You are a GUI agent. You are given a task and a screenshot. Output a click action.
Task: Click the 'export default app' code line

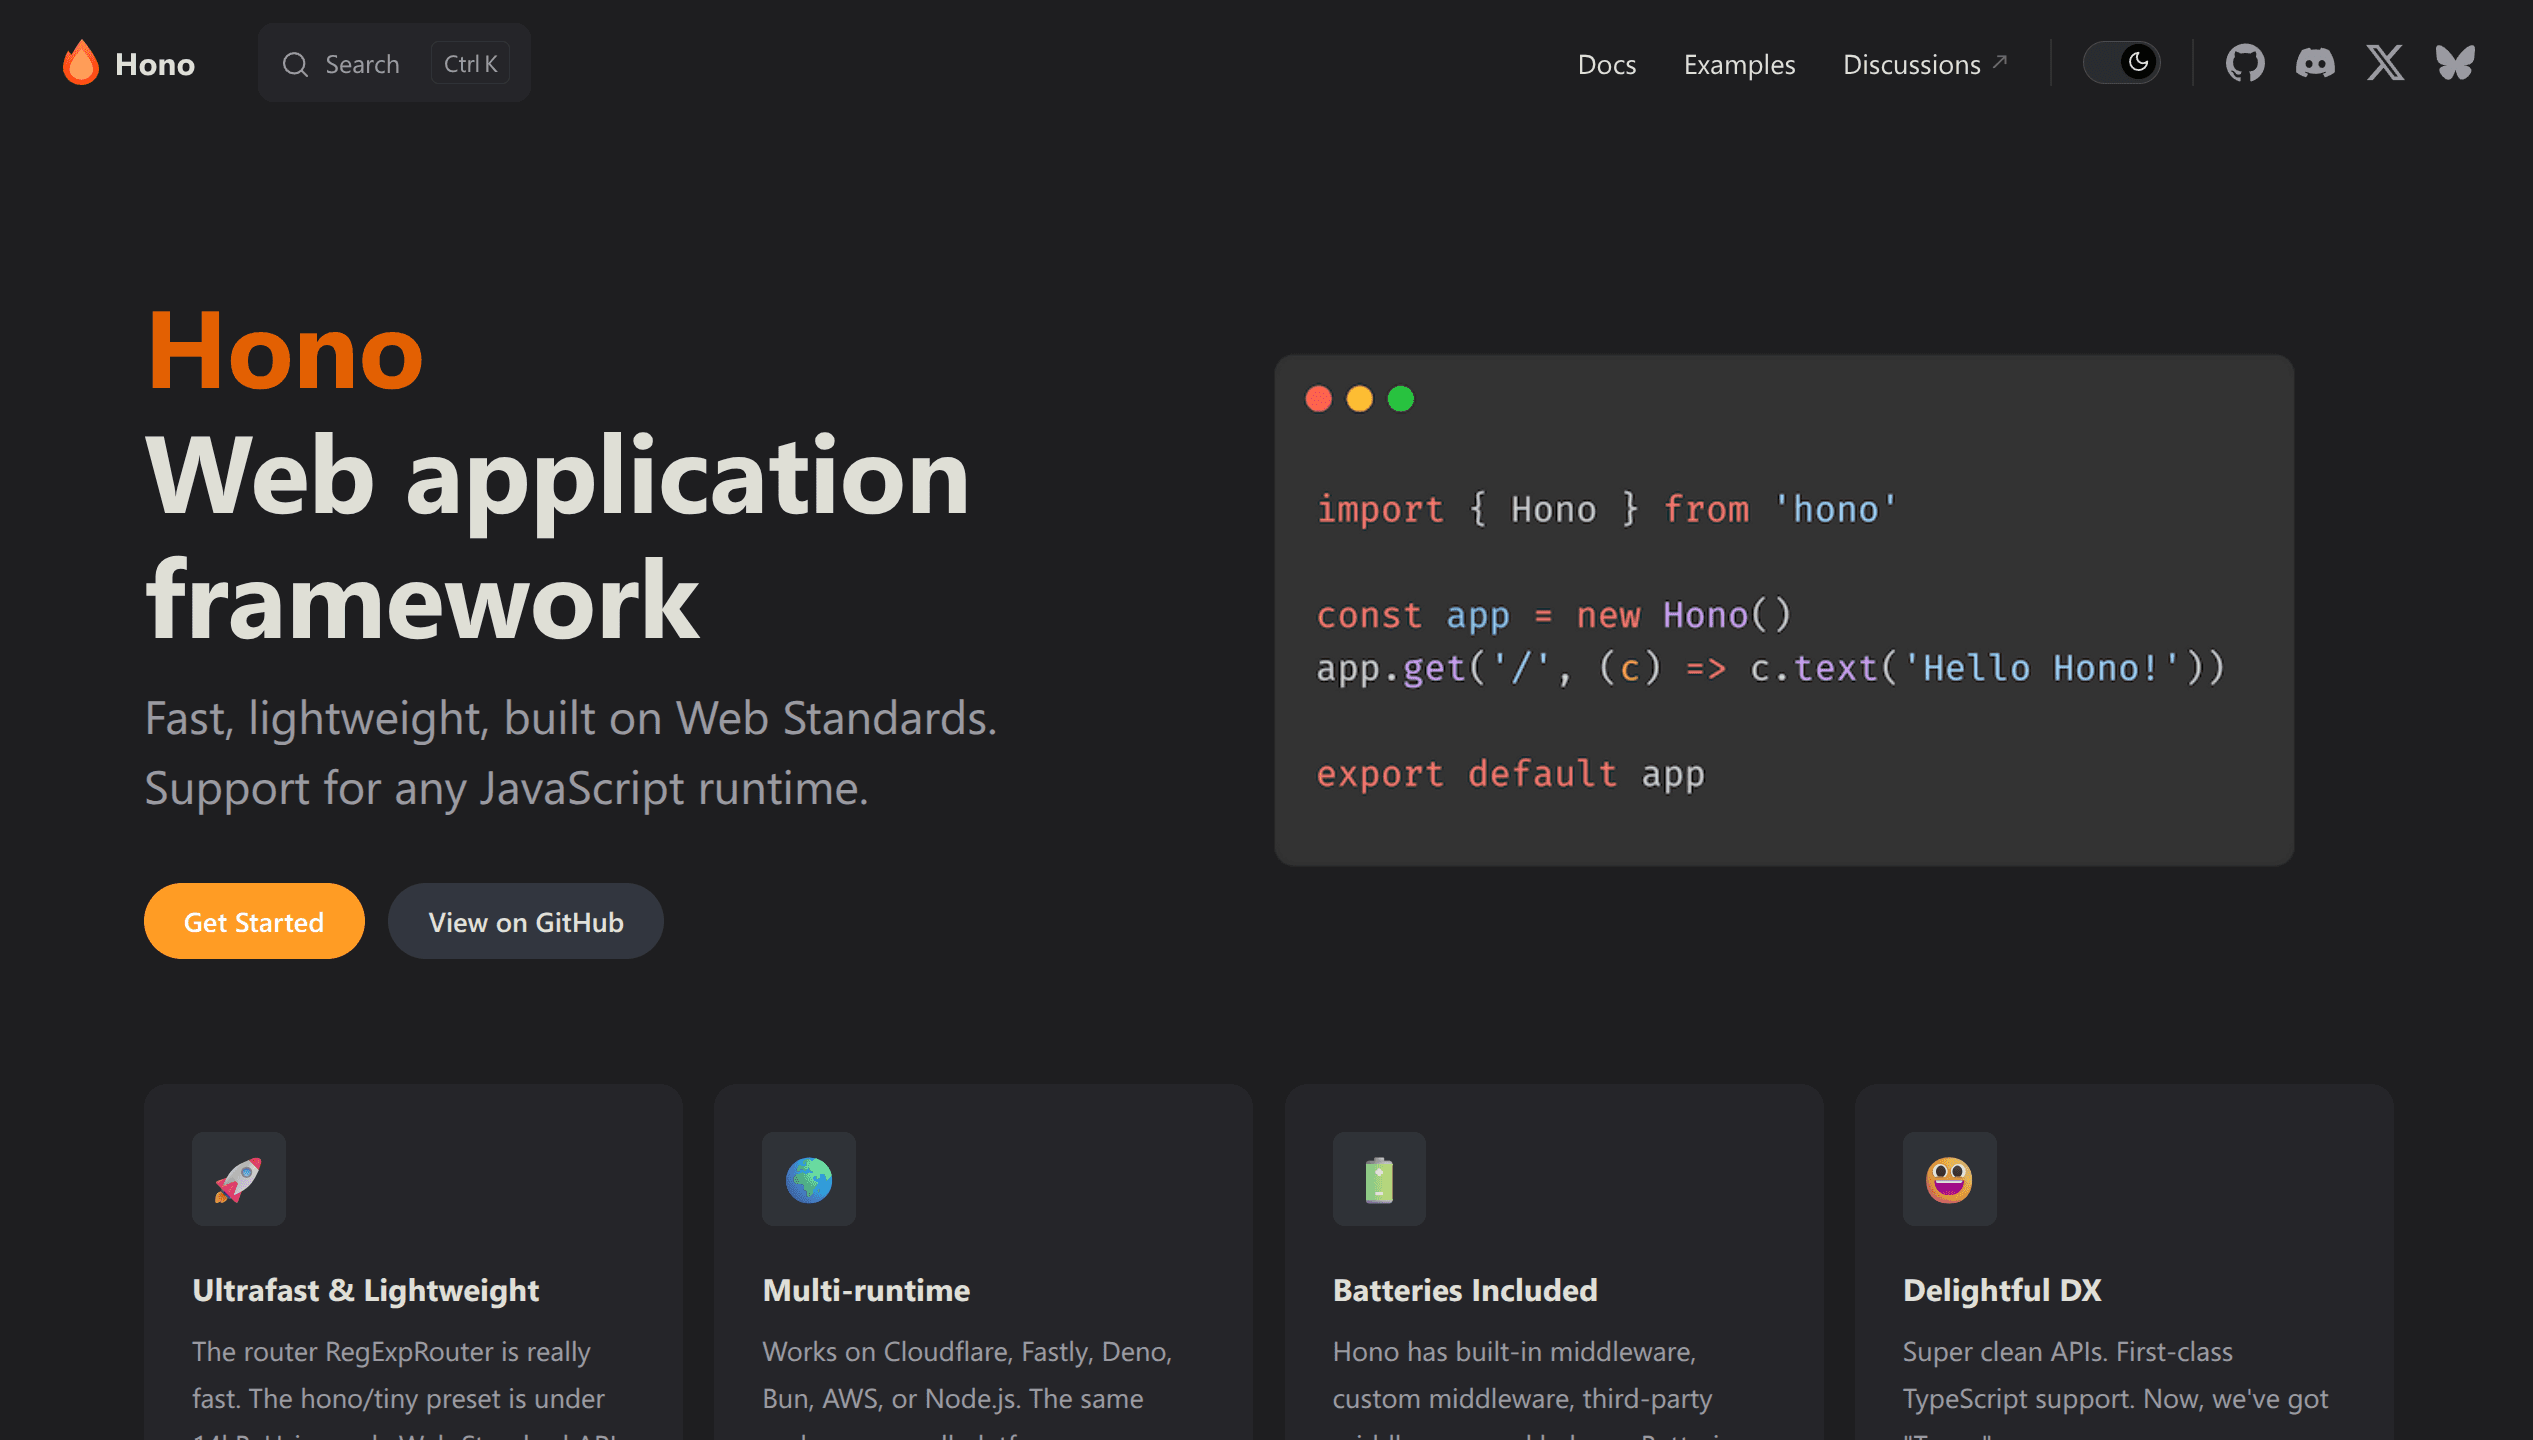pyautogui.click(x=1510, y=774)
